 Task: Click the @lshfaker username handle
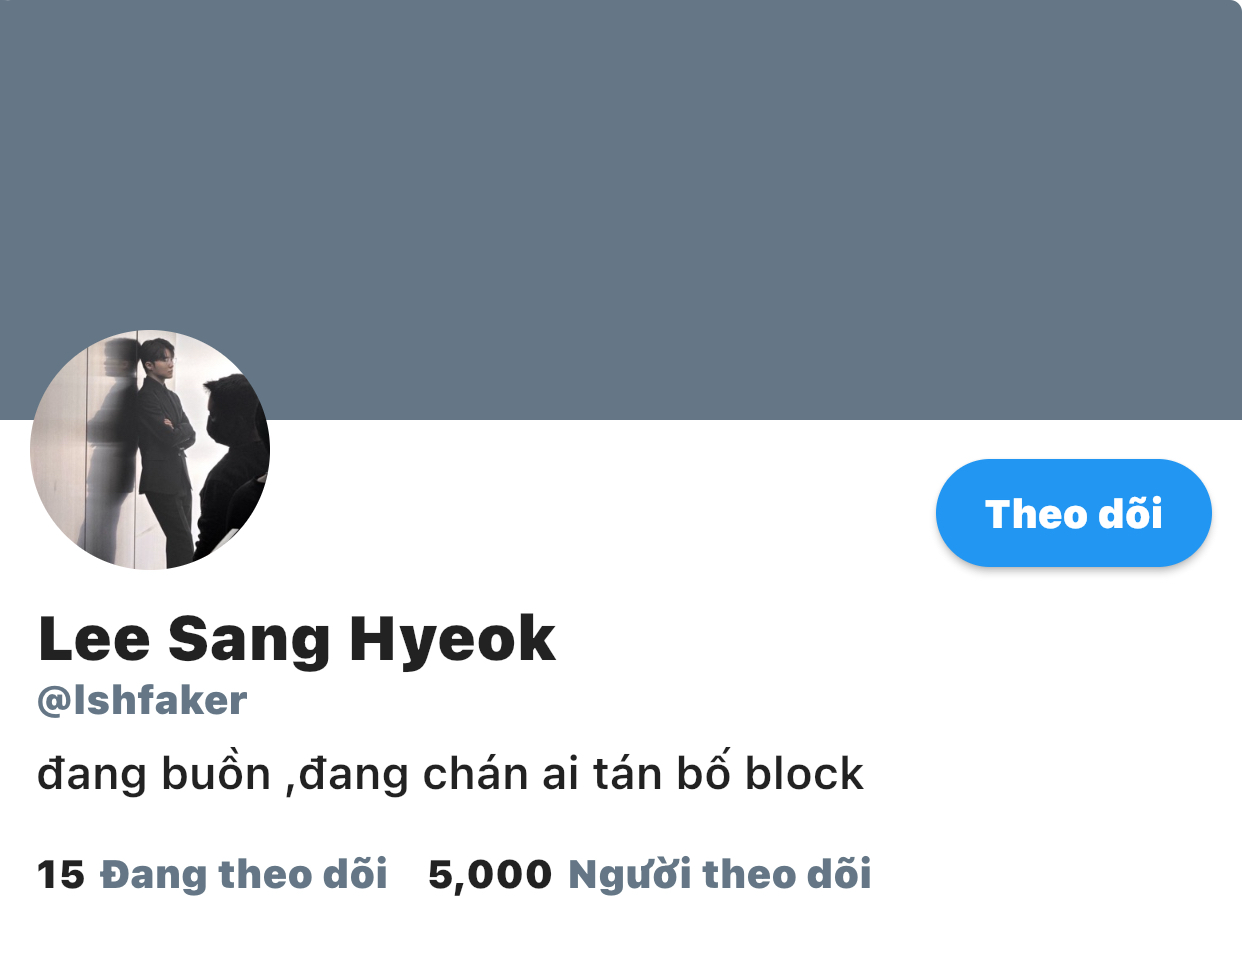(x=142, y=701)
